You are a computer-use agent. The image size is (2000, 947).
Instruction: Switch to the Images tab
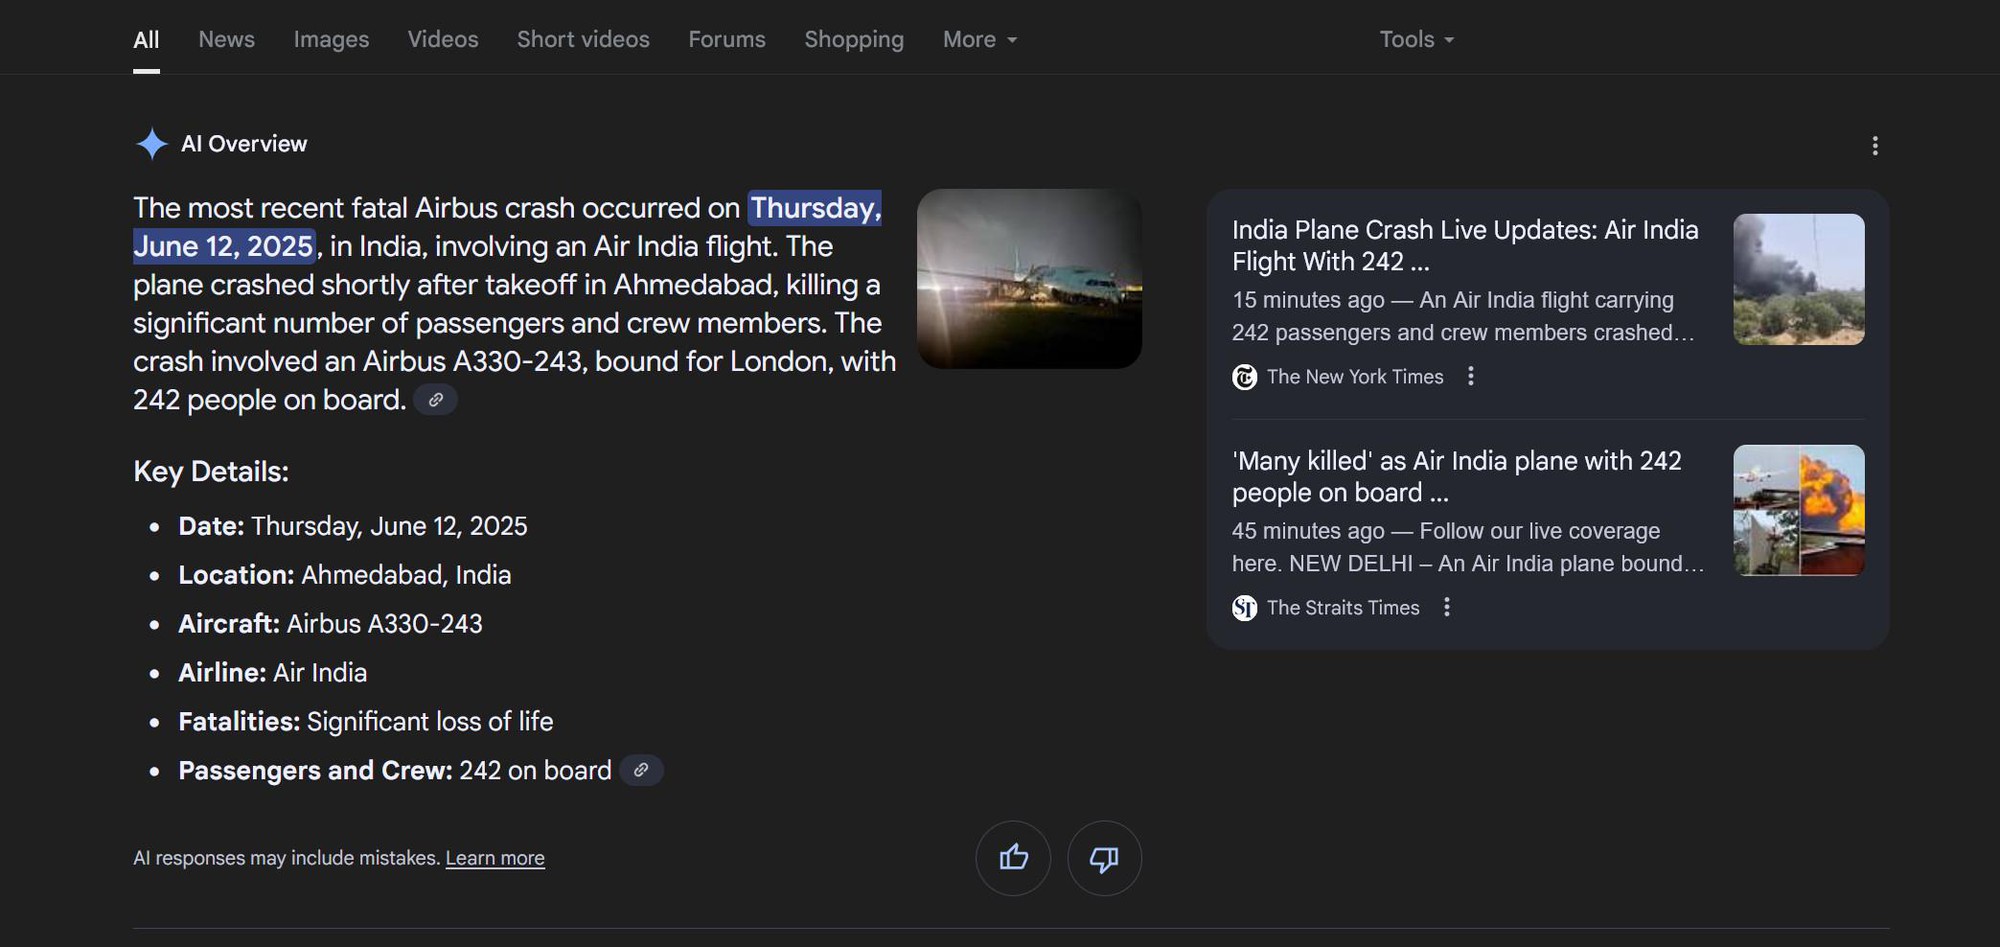coord(331,39)
